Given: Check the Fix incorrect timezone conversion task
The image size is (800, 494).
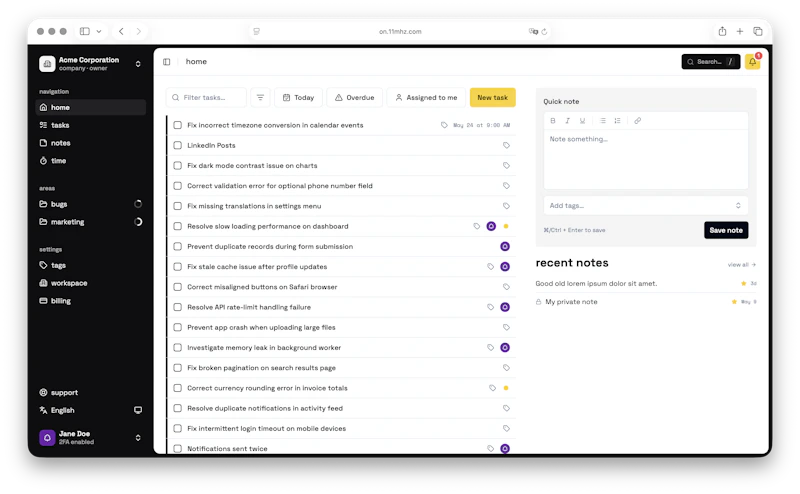Looking at the screenshot, I should pos(178,125).
